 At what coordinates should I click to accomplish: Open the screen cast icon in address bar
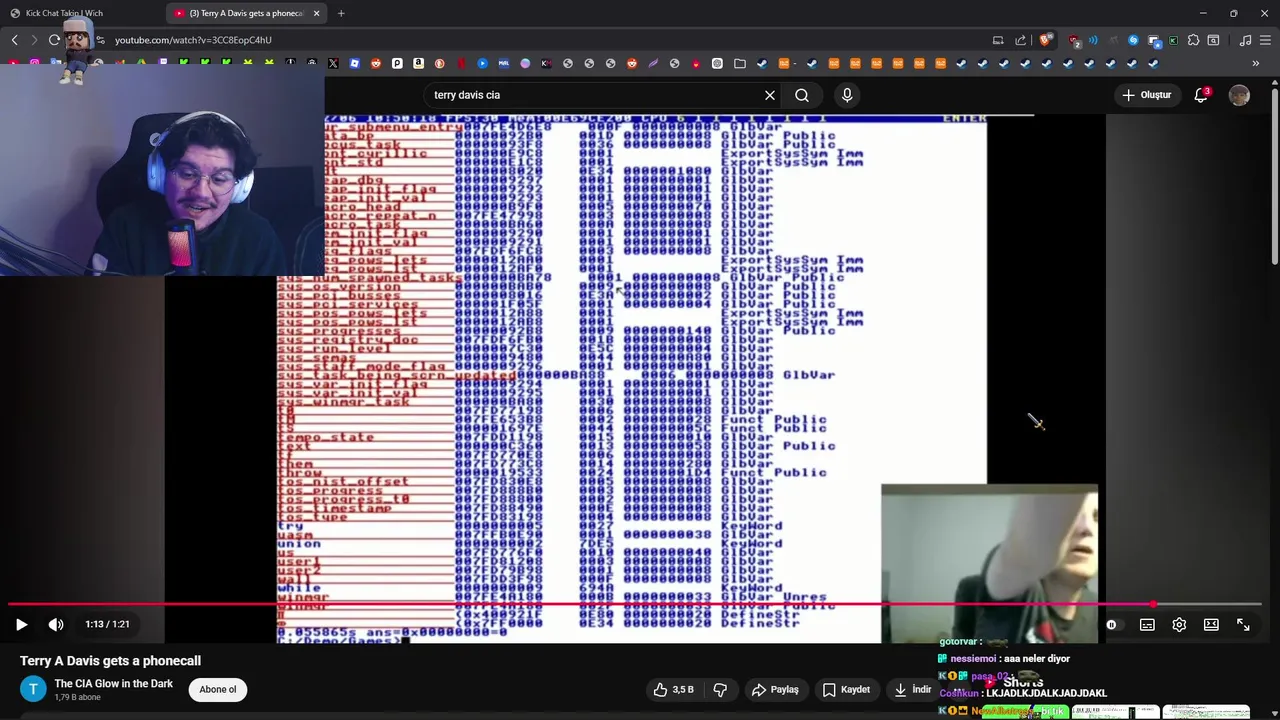click(x=998, y=40)
